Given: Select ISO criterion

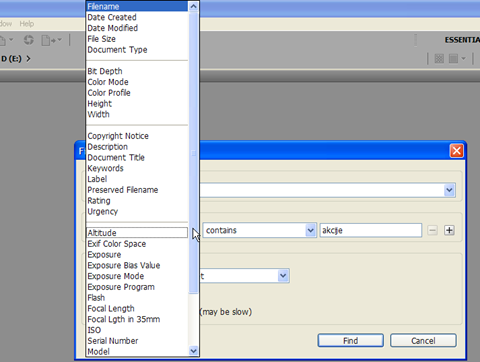Looking at the screenshot, I should click(x=137, y=330).
